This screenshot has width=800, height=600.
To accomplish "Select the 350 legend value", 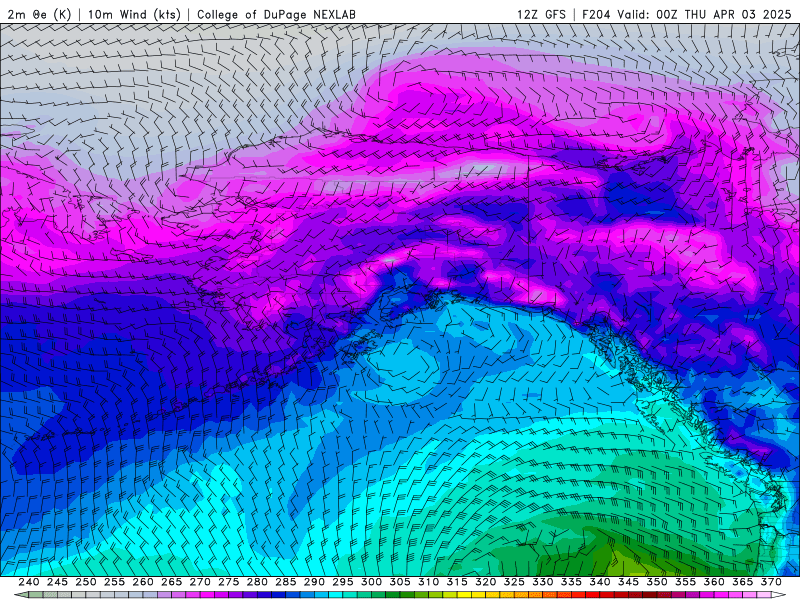I will (657, 582).
